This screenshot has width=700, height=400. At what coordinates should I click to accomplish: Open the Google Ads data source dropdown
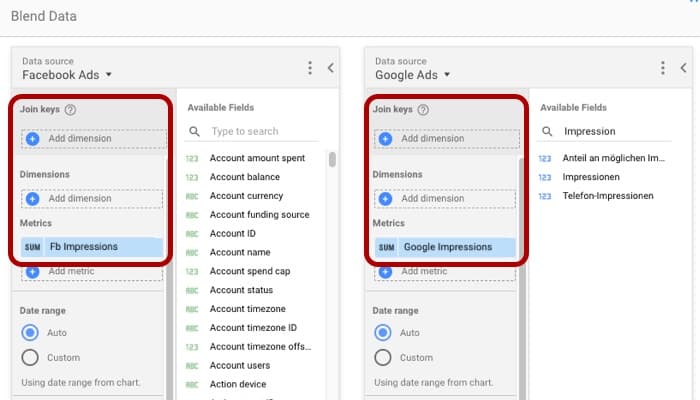coord(446,75)
